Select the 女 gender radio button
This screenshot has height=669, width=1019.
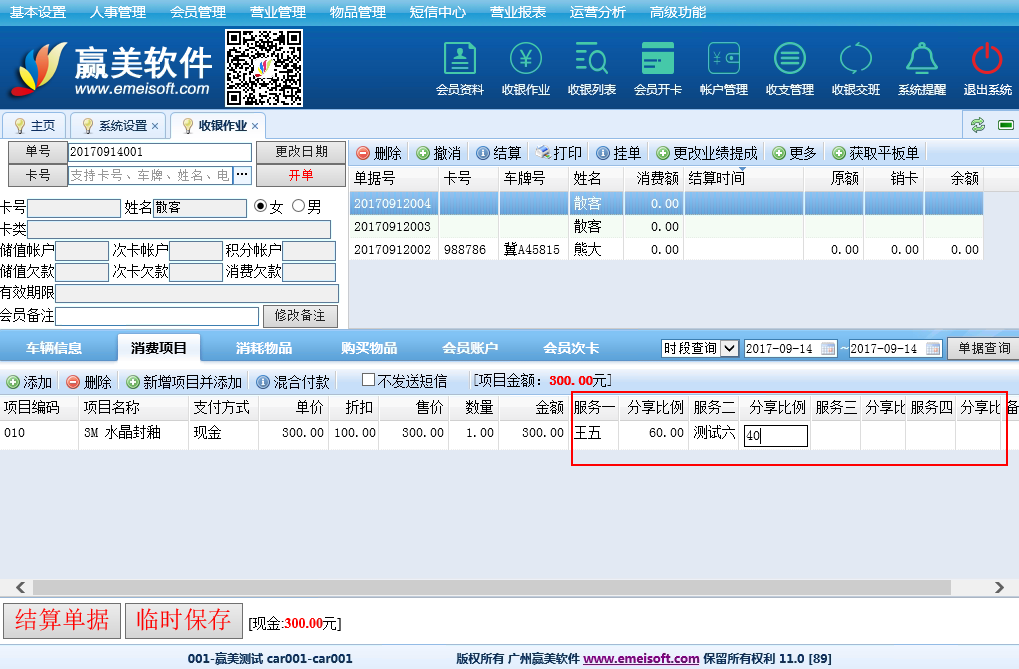pyautogui.click(x=261, y=207)
